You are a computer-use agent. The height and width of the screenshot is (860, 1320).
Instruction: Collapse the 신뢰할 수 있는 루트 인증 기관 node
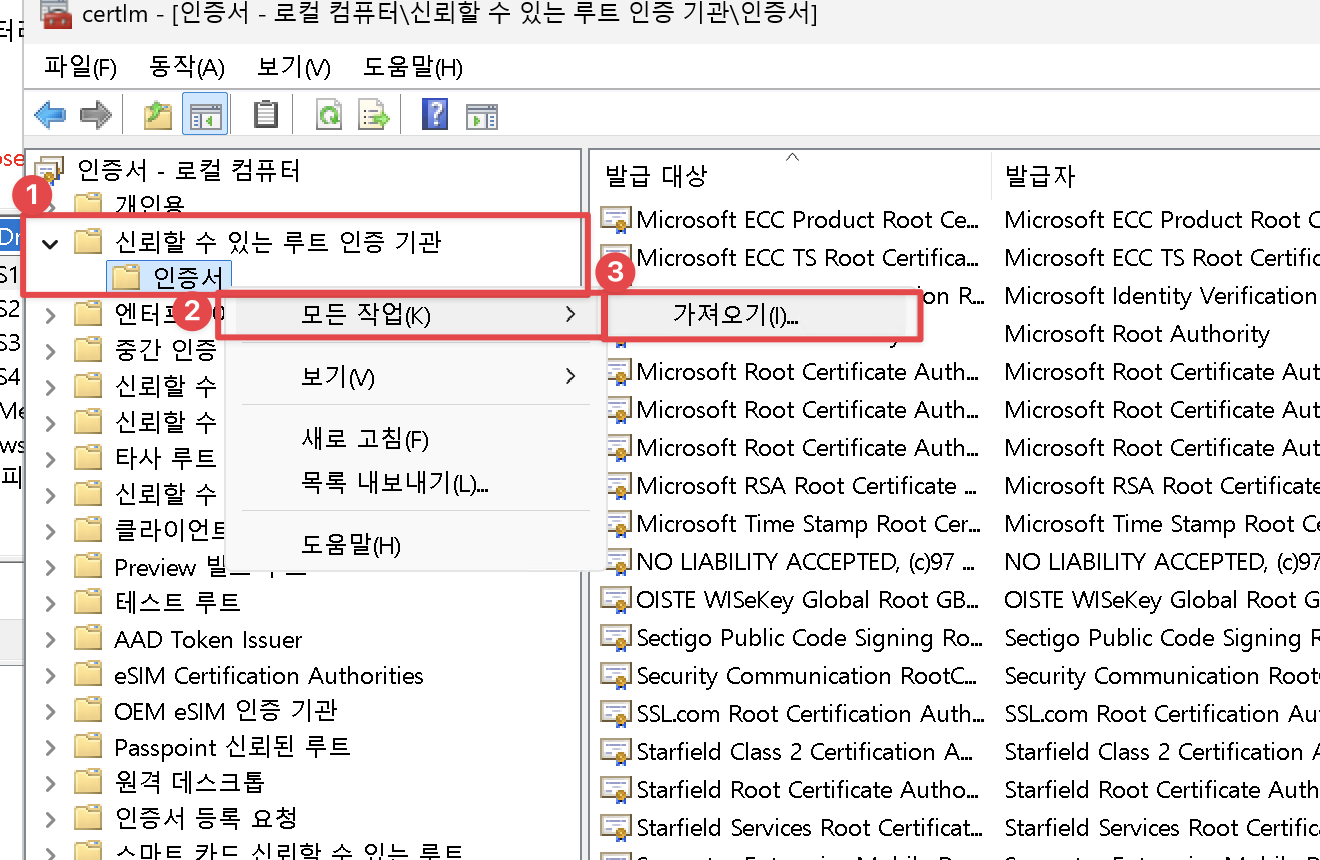click(50, 242)
